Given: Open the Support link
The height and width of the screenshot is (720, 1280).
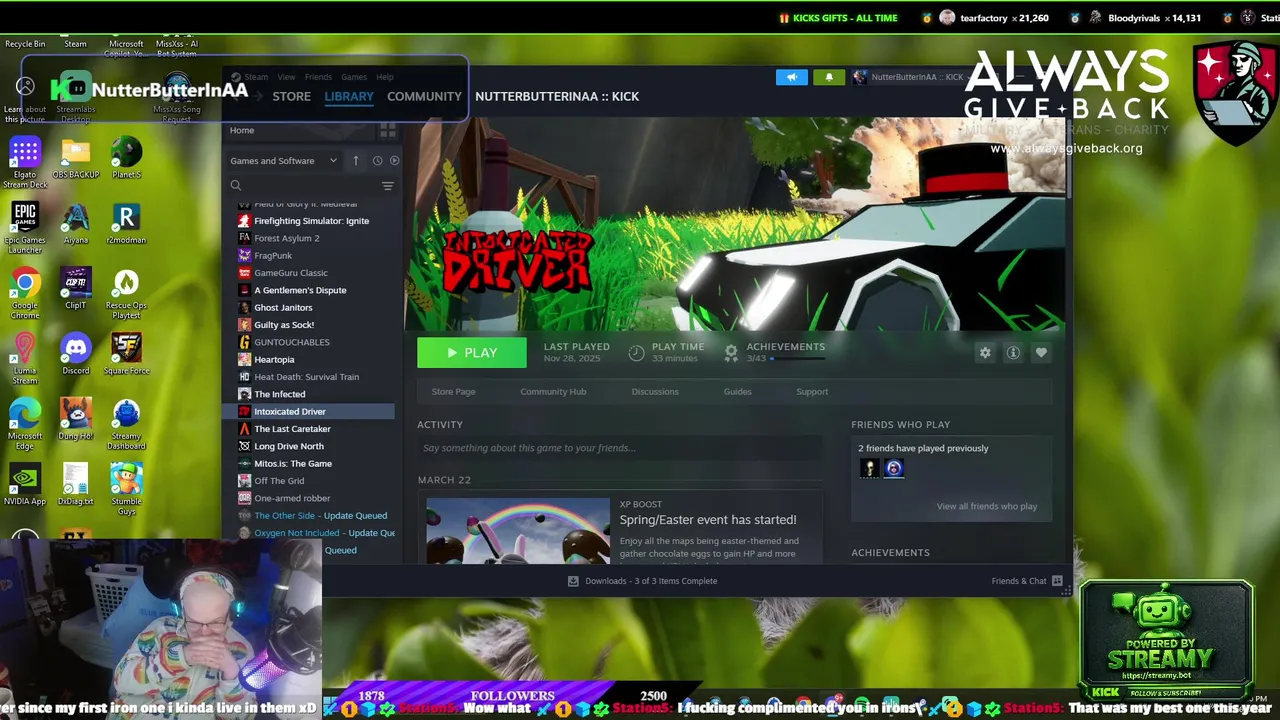Looking at the screenshot, I should (x=812, y=392).
